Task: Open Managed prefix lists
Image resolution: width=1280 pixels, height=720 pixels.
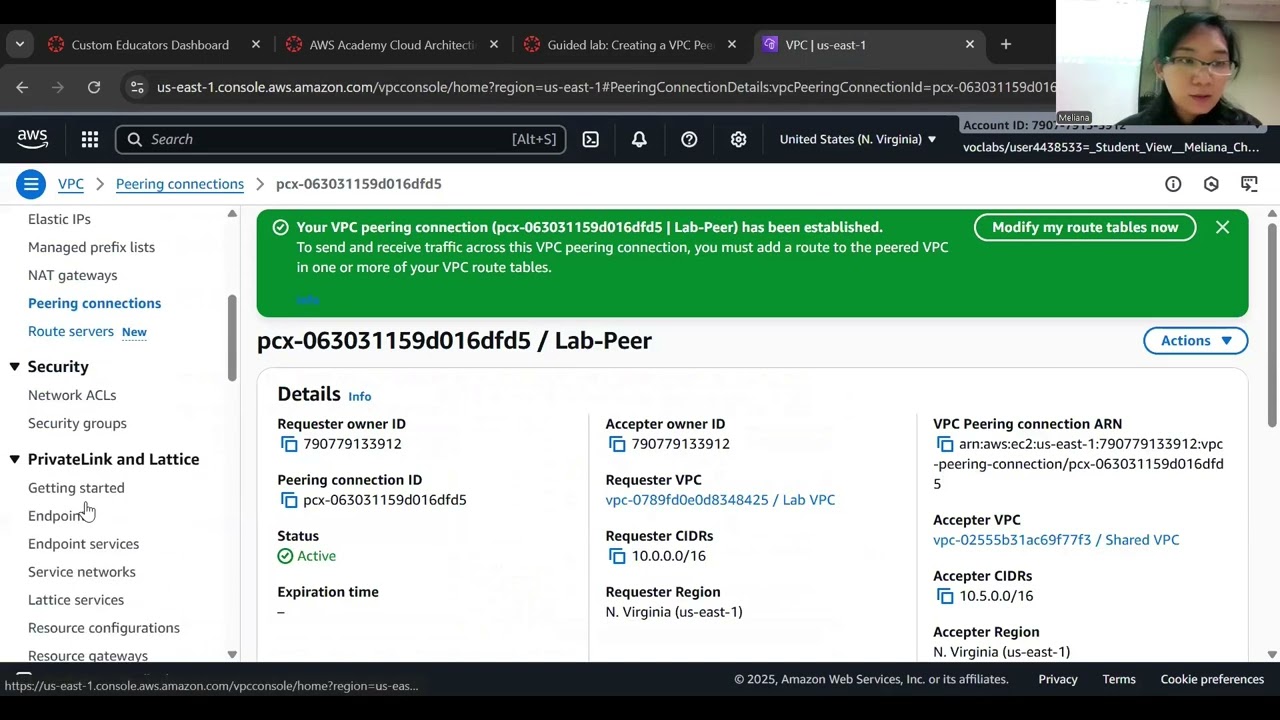Action: click(91, 247)
